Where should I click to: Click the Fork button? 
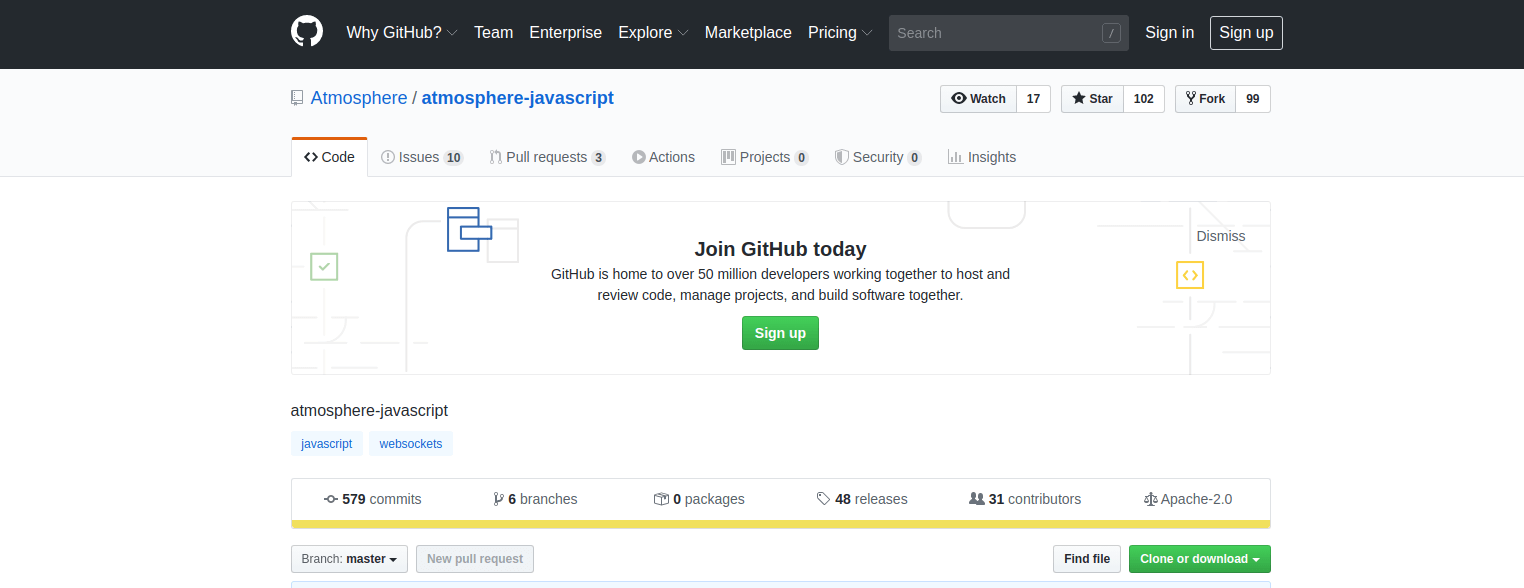[1205, 99]
